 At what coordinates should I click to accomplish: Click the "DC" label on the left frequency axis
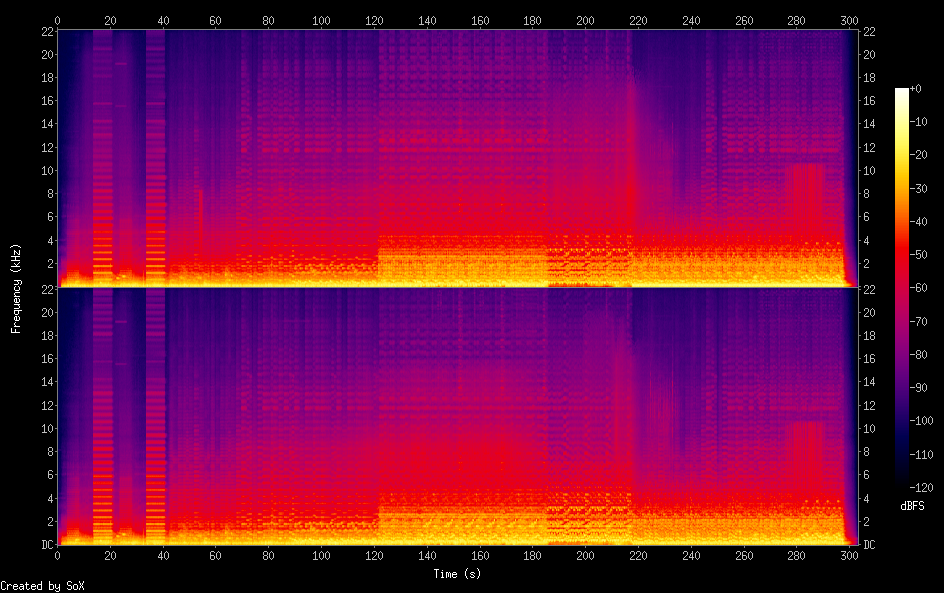(x=48, y=544)
